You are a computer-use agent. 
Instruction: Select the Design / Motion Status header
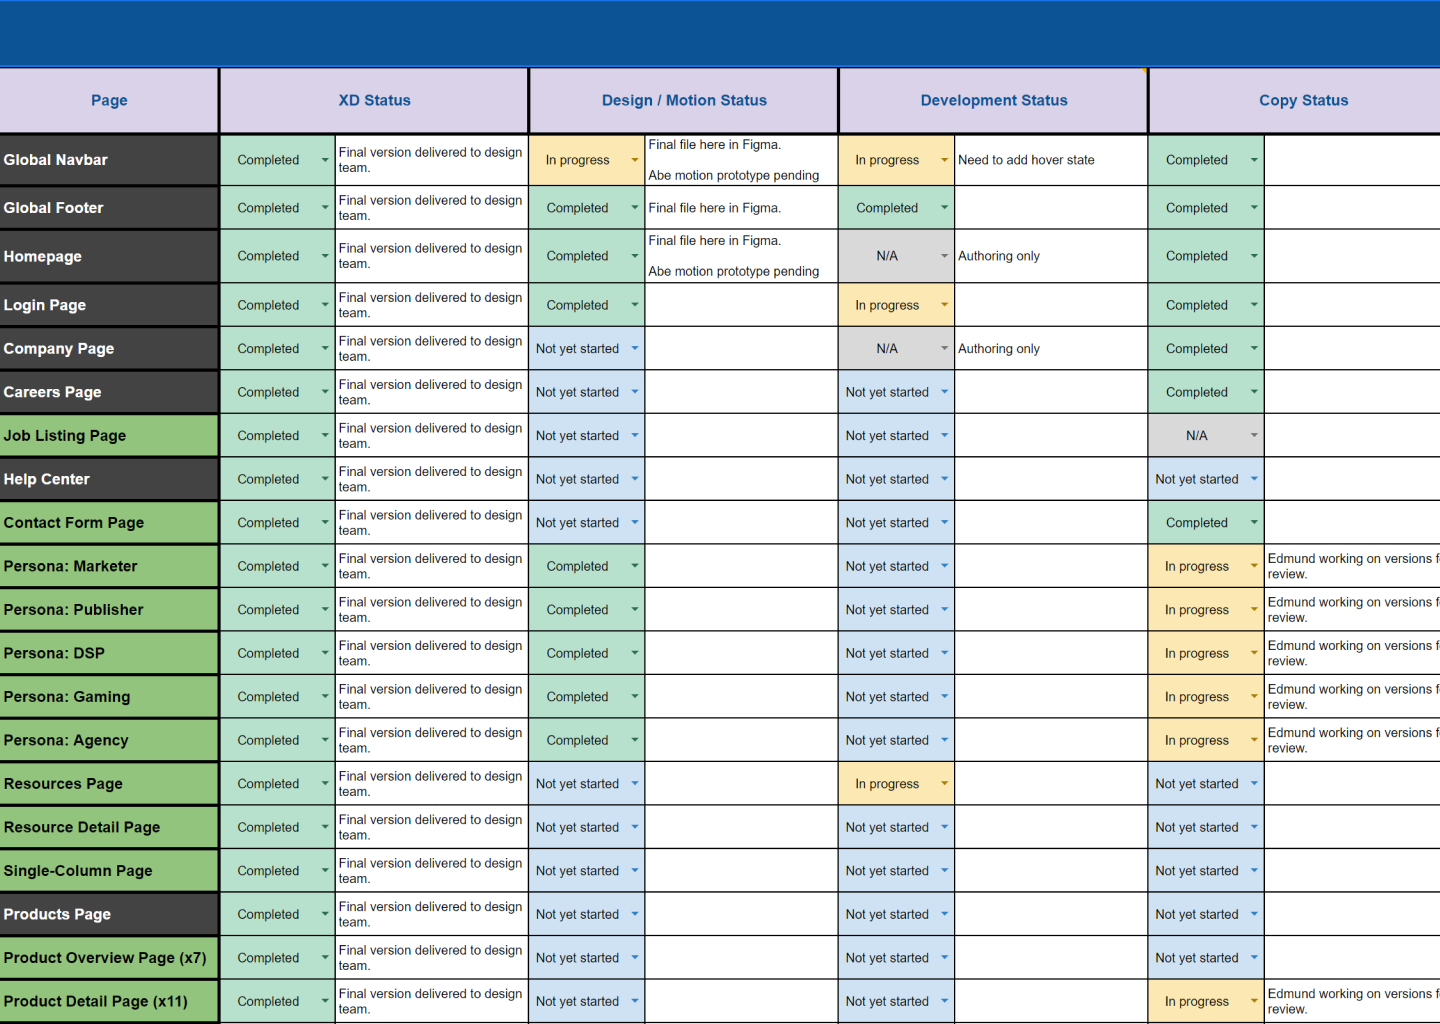(x=684, y=100)
